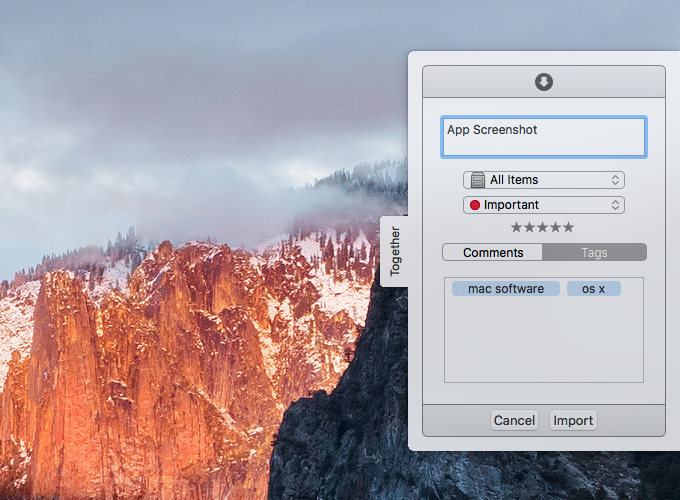Set rating to five stars
Viewport: 680px width, 500px height.
(569, 227)
